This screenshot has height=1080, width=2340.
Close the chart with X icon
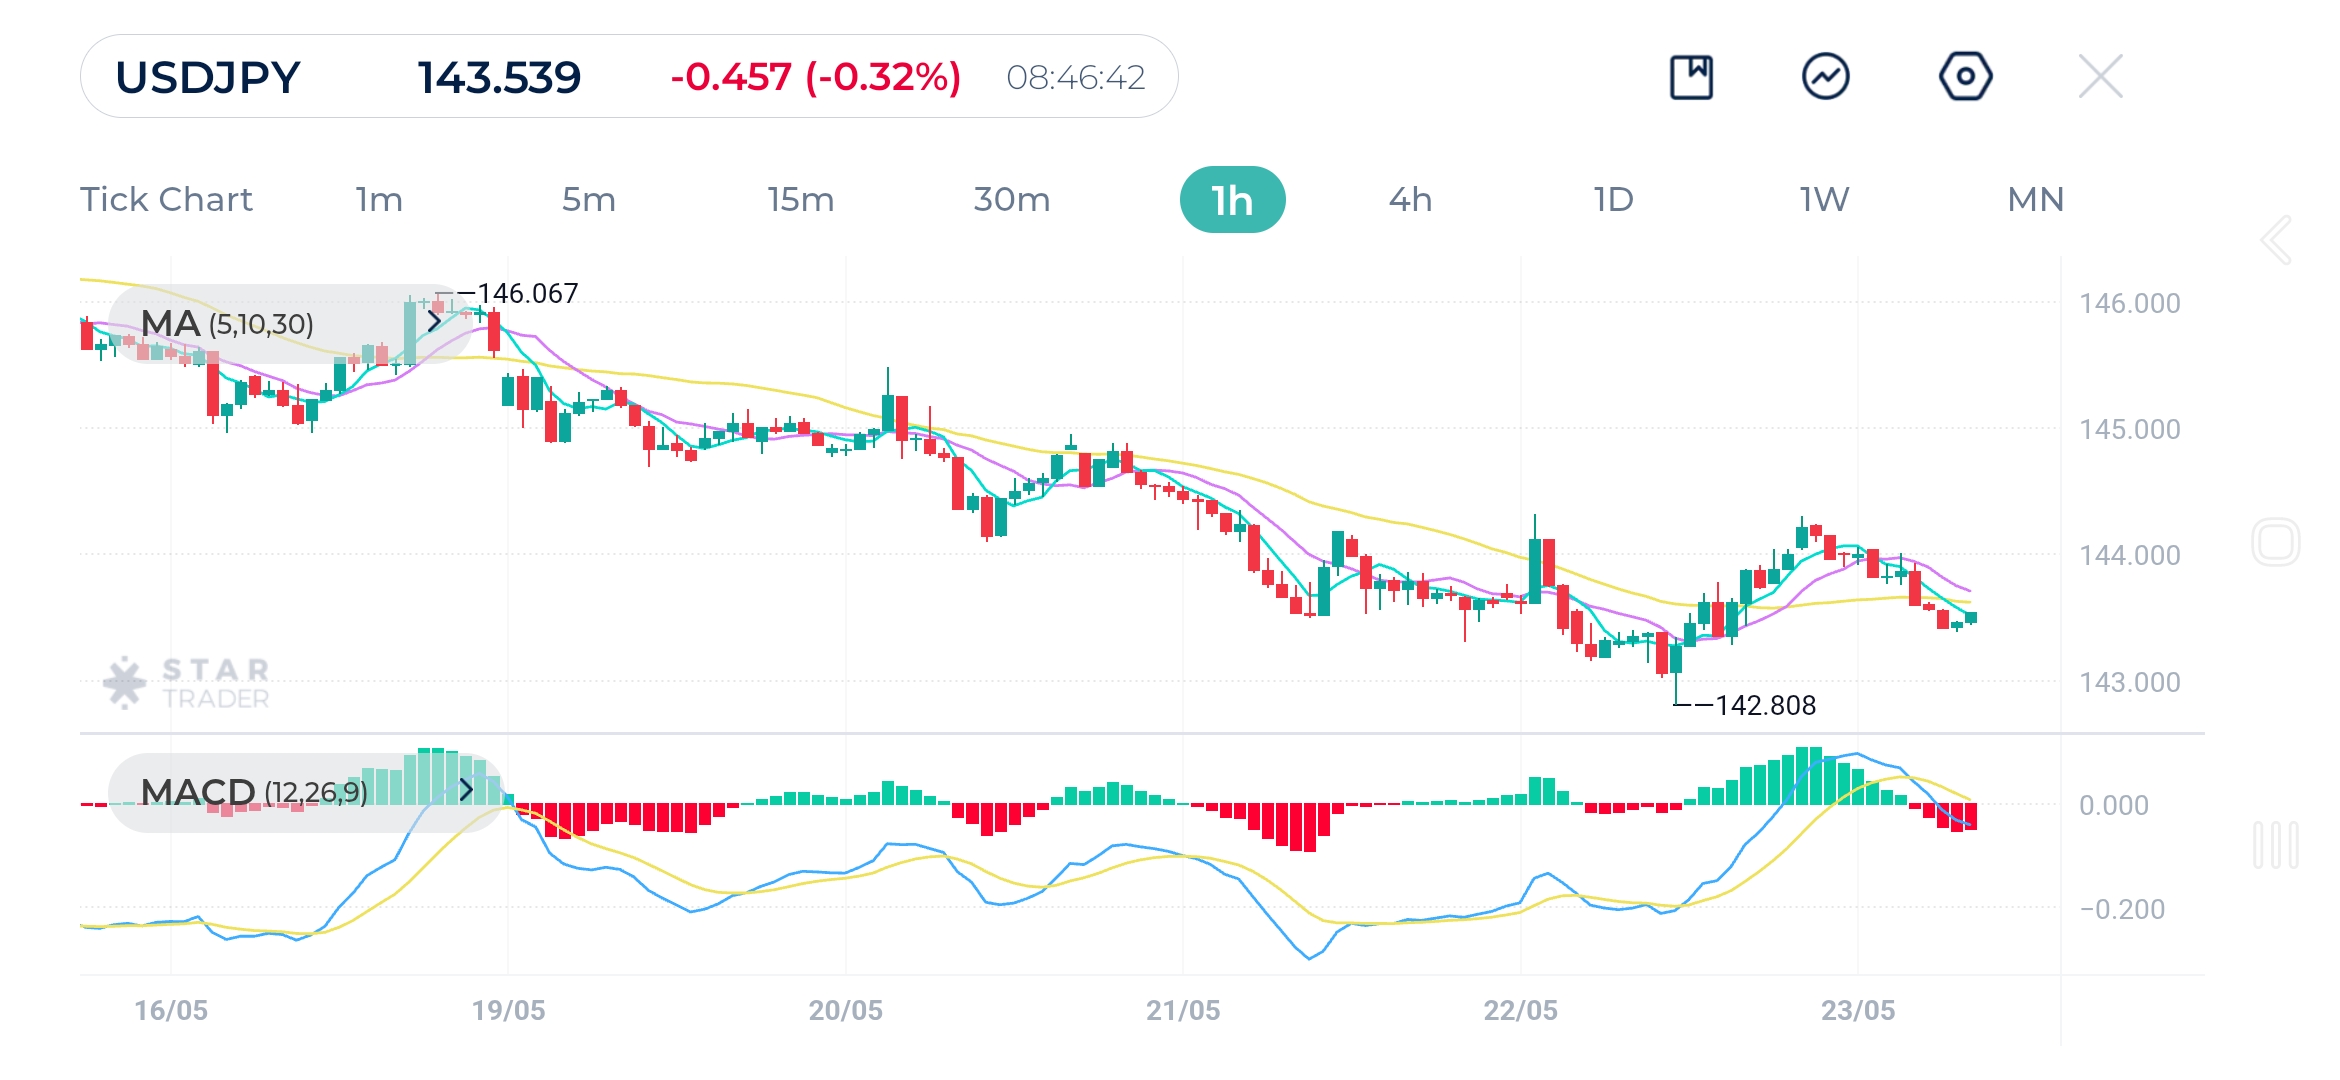(2100, 77)
